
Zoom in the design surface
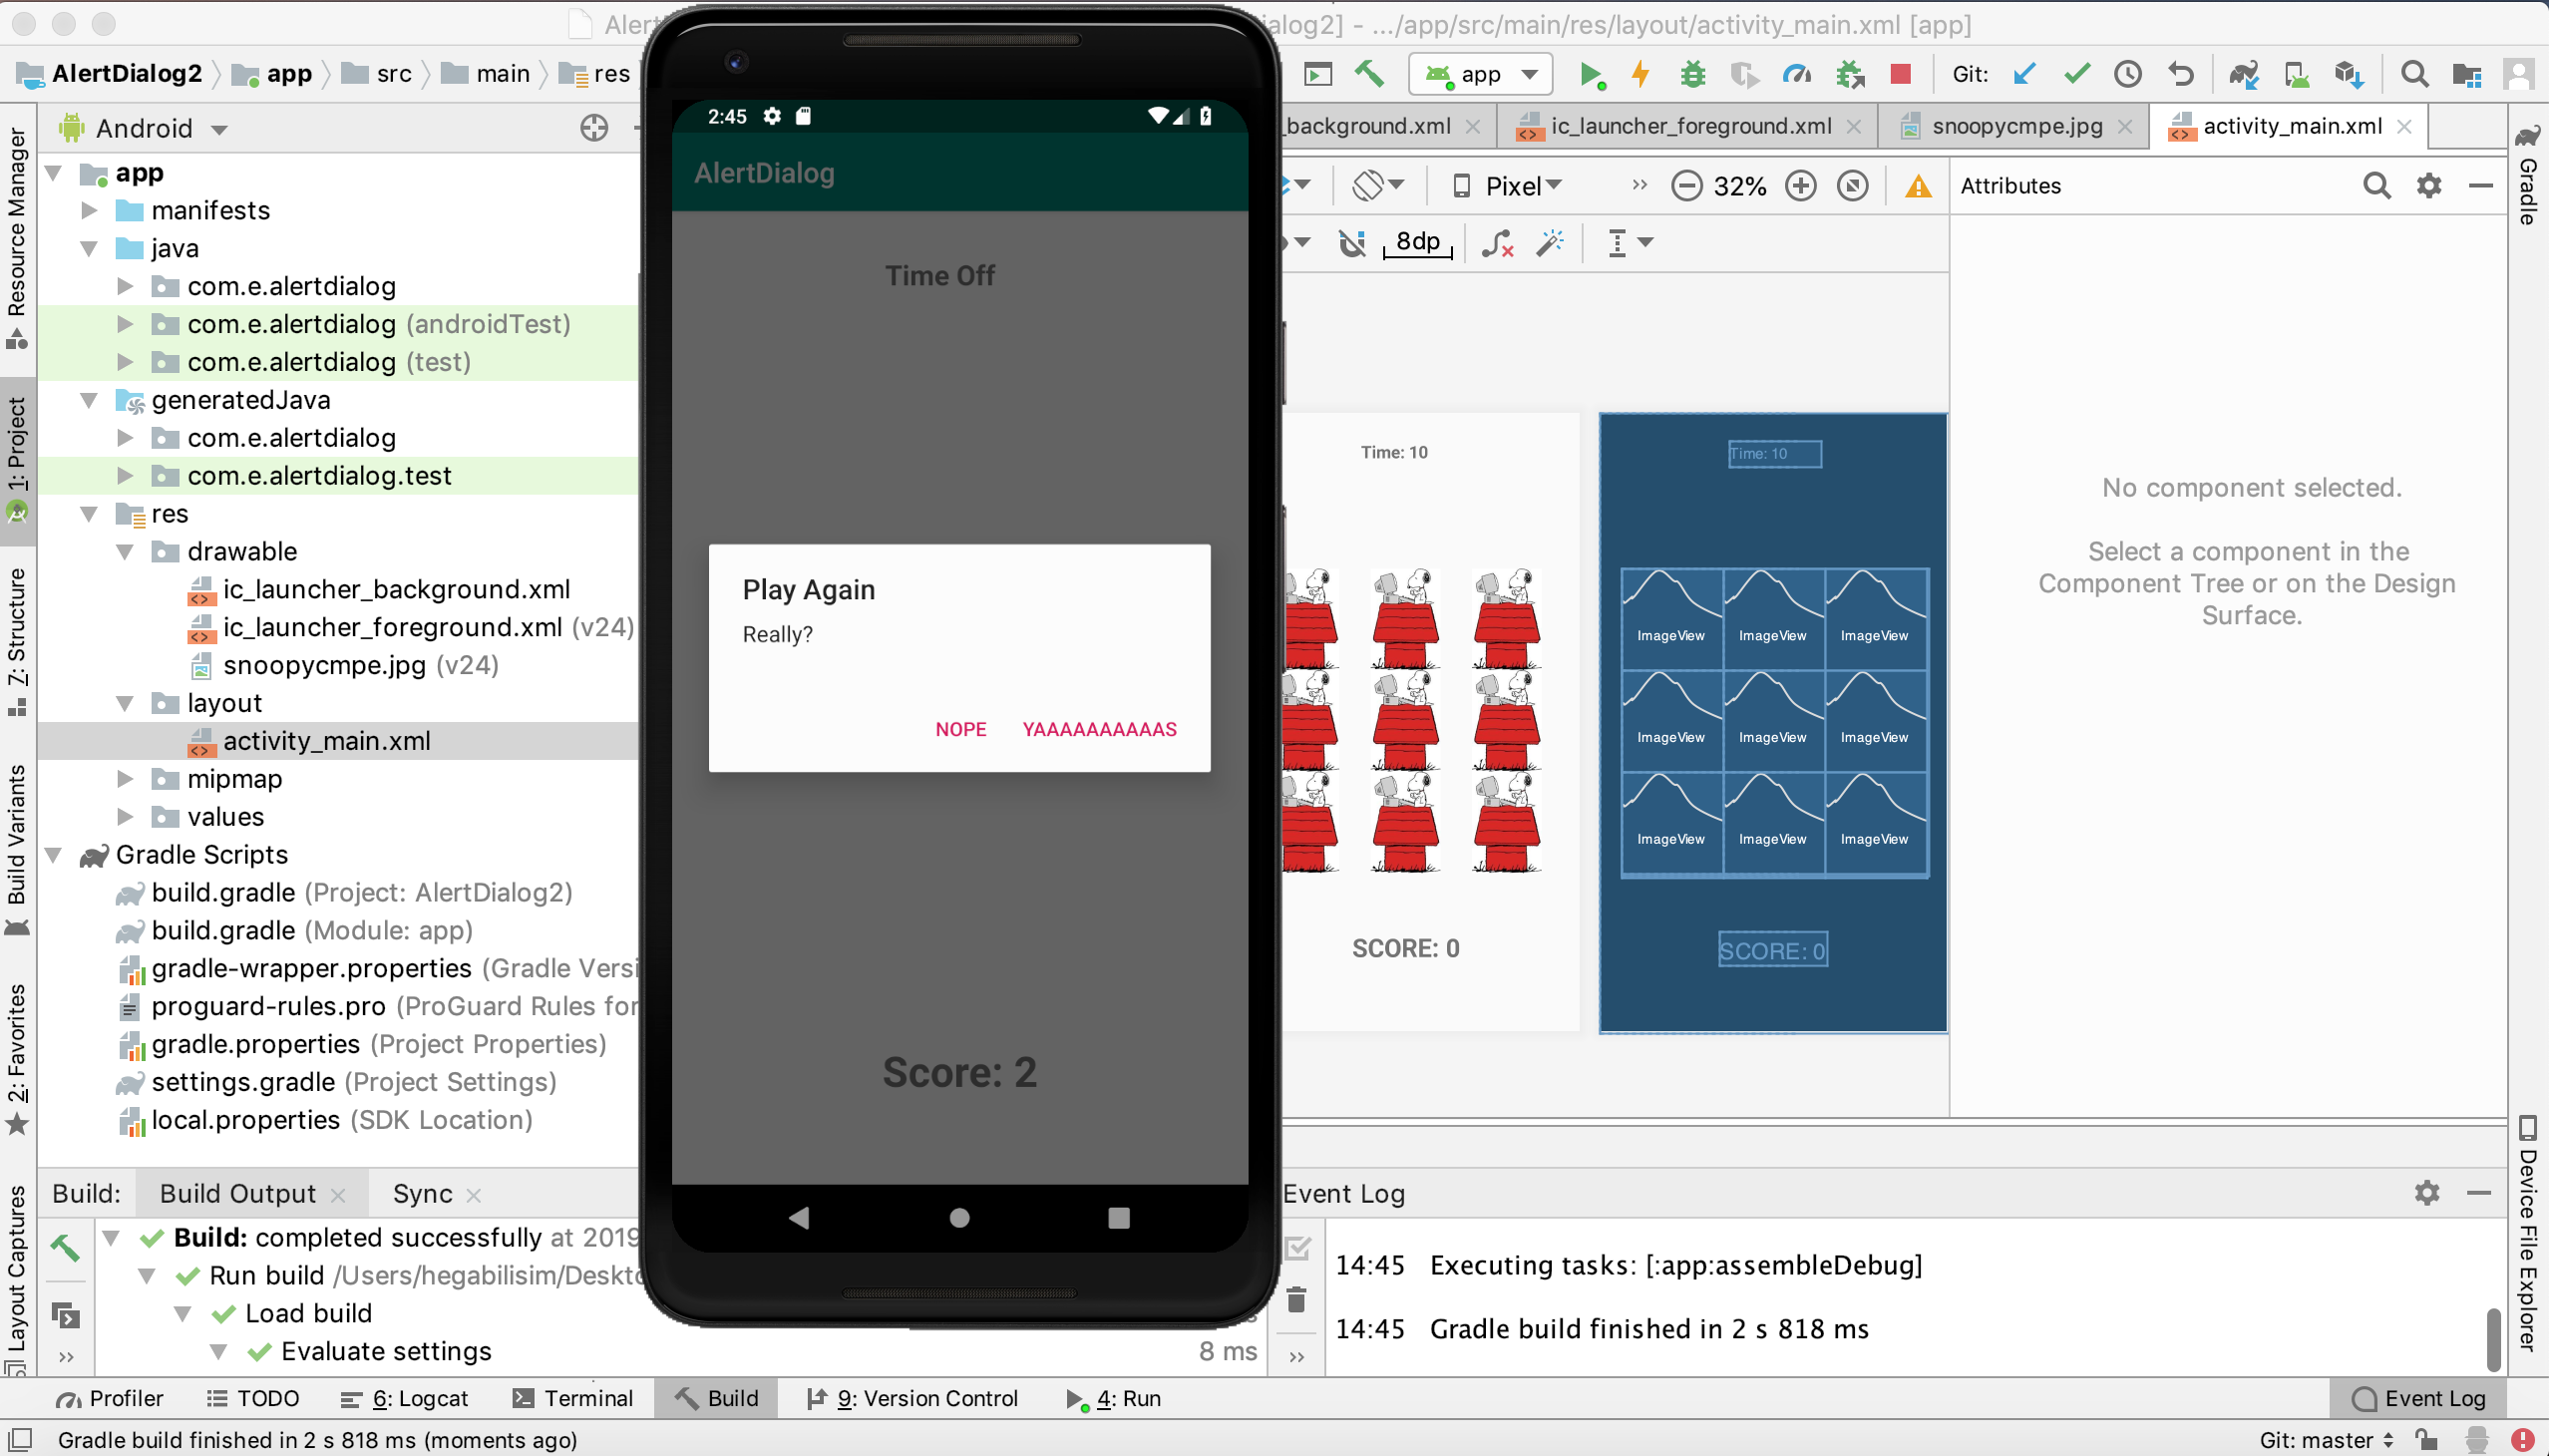pos(1800,186)
